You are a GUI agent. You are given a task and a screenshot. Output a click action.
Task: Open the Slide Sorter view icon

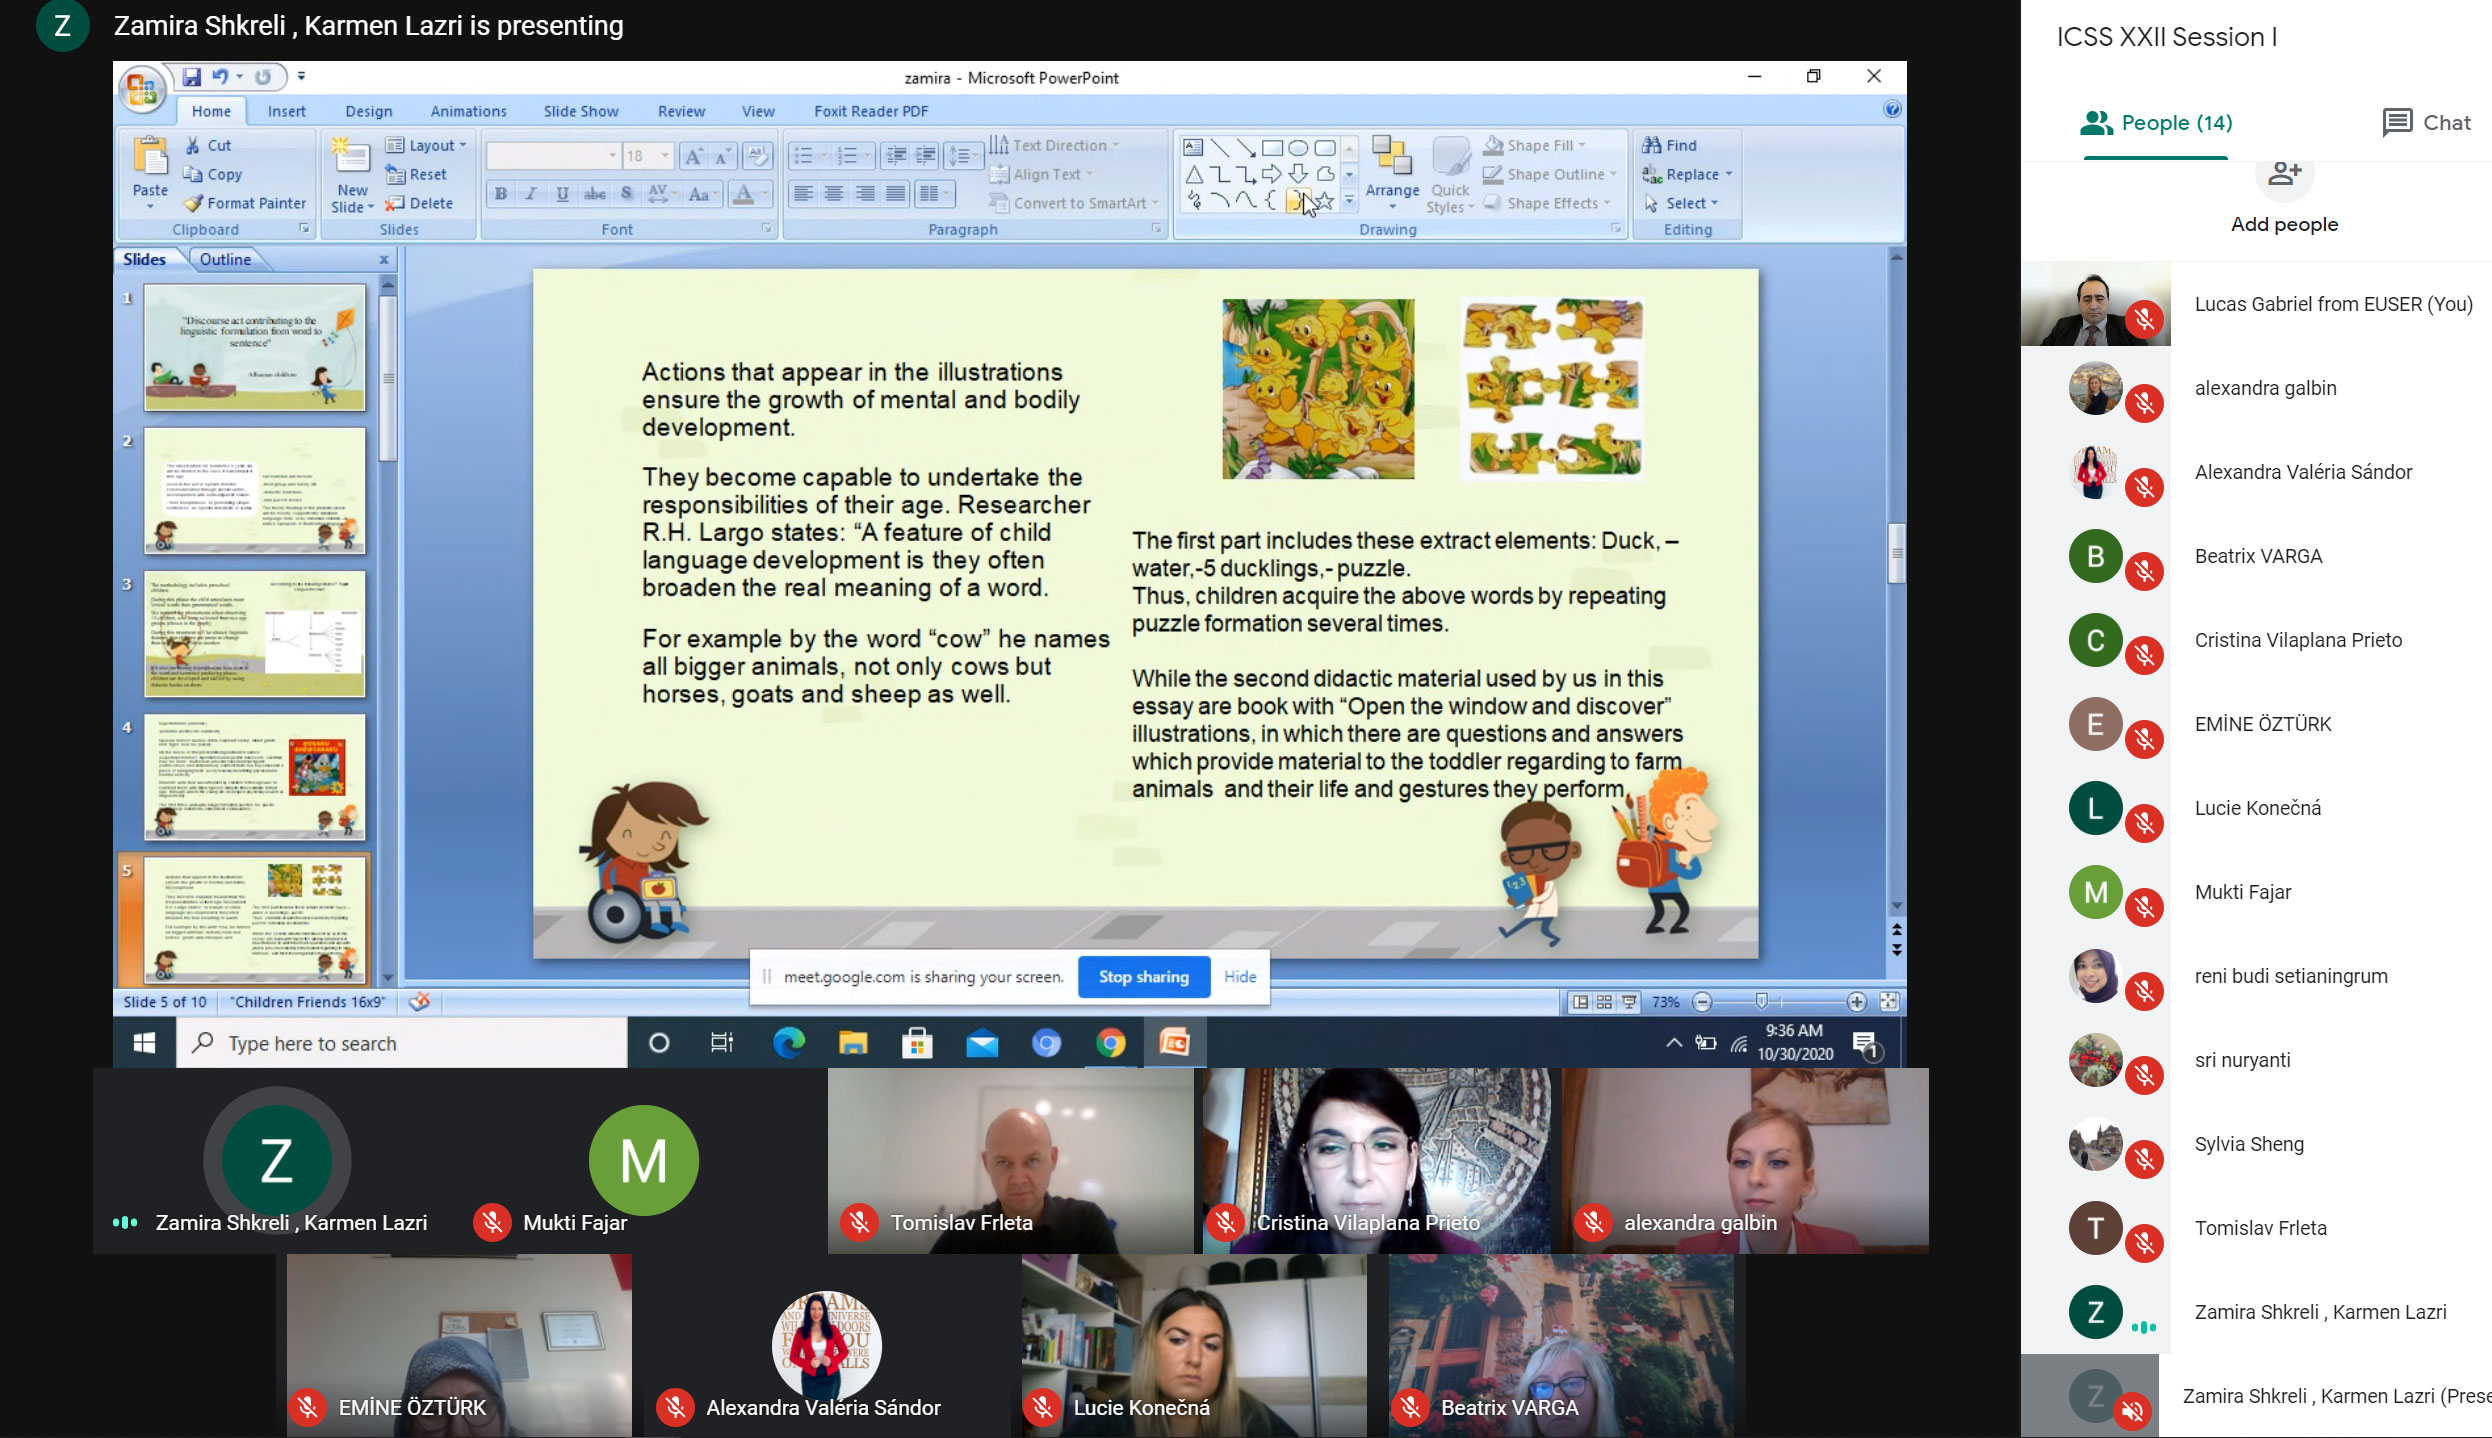click(1604, 1002)
